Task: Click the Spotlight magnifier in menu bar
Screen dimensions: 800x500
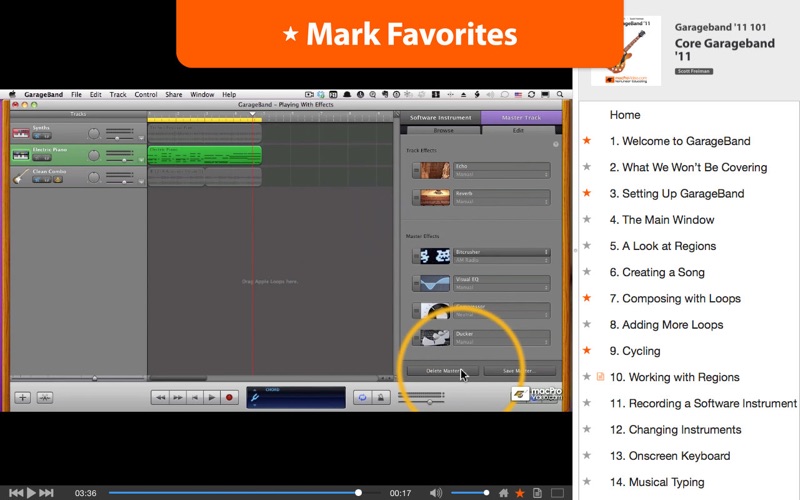Action: pos(560,94)
